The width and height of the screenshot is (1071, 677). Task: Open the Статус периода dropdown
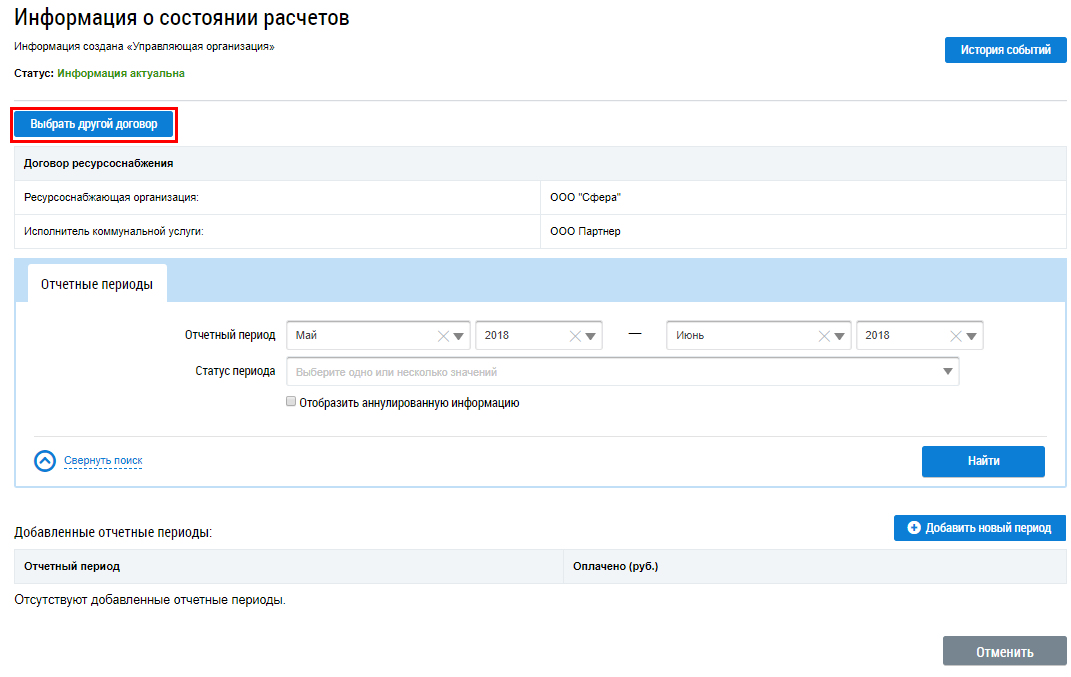[x=947, y=372]
